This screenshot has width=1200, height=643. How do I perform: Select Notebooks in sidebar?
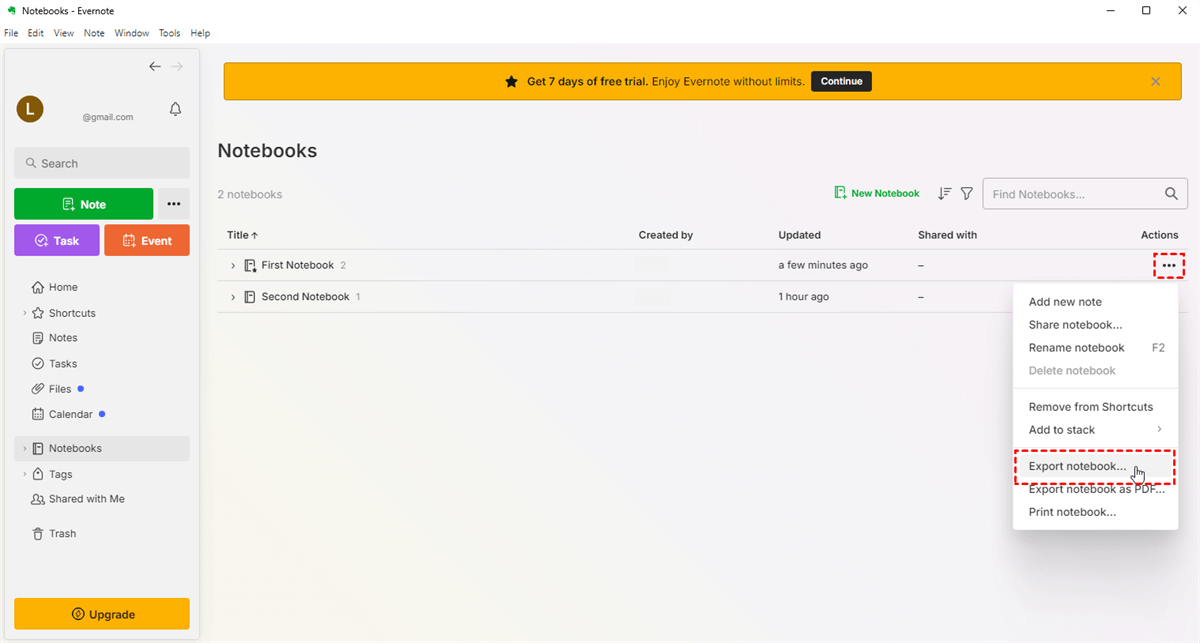click(102, 448)
